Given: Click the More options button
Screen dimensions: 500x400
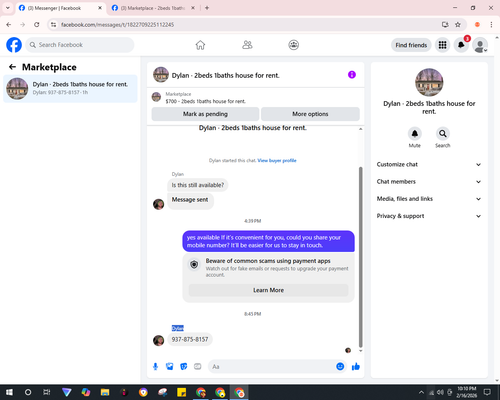Looking at the screenshot, I should coord(310,114).
